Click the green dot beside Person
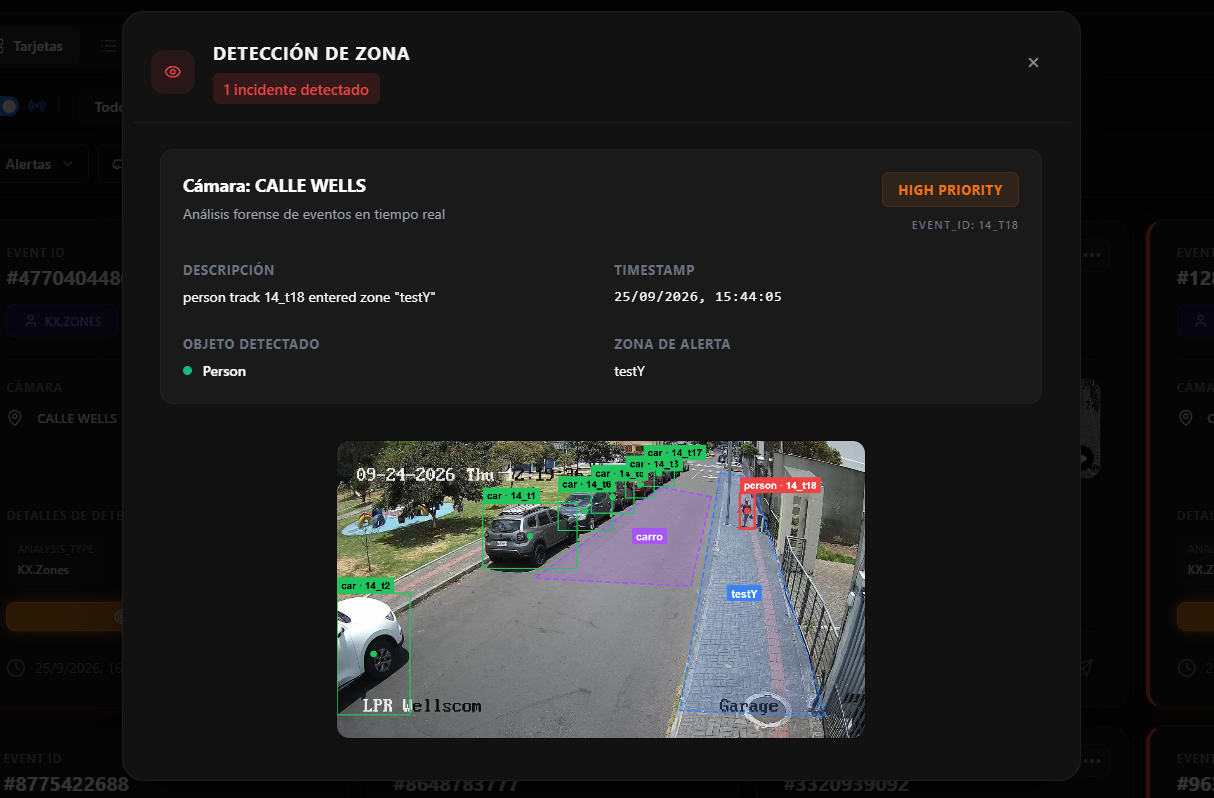The image size is (1214, 798). coord(187,371)
